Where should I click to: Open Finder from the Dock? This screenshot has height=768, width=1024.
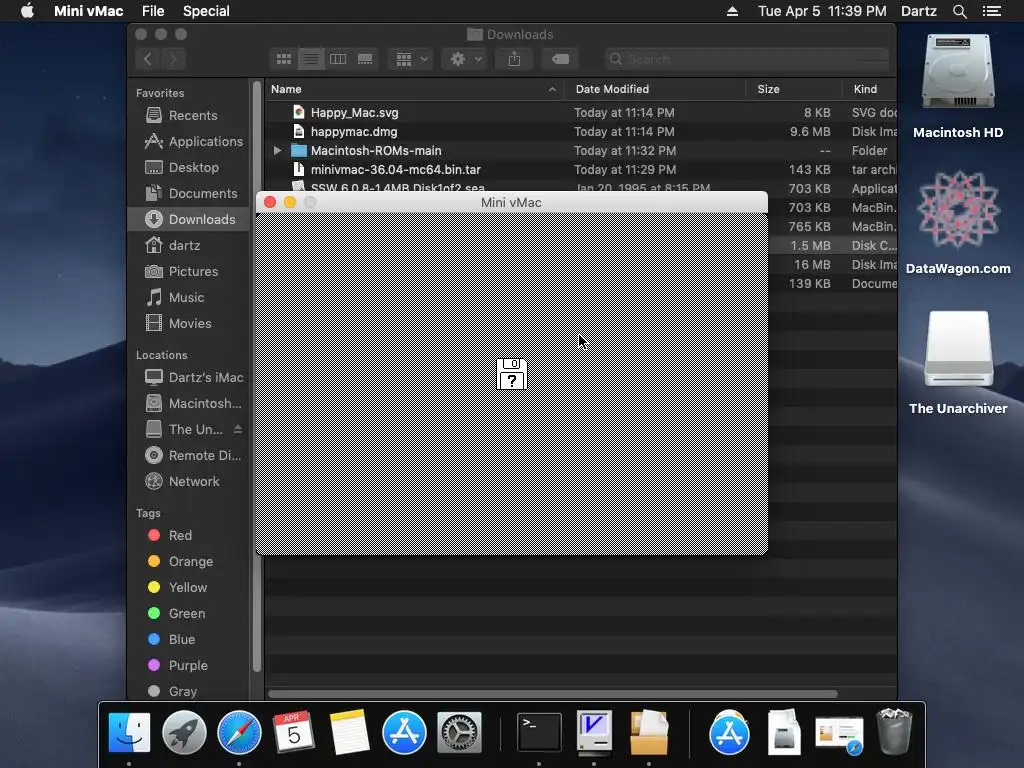129,732
